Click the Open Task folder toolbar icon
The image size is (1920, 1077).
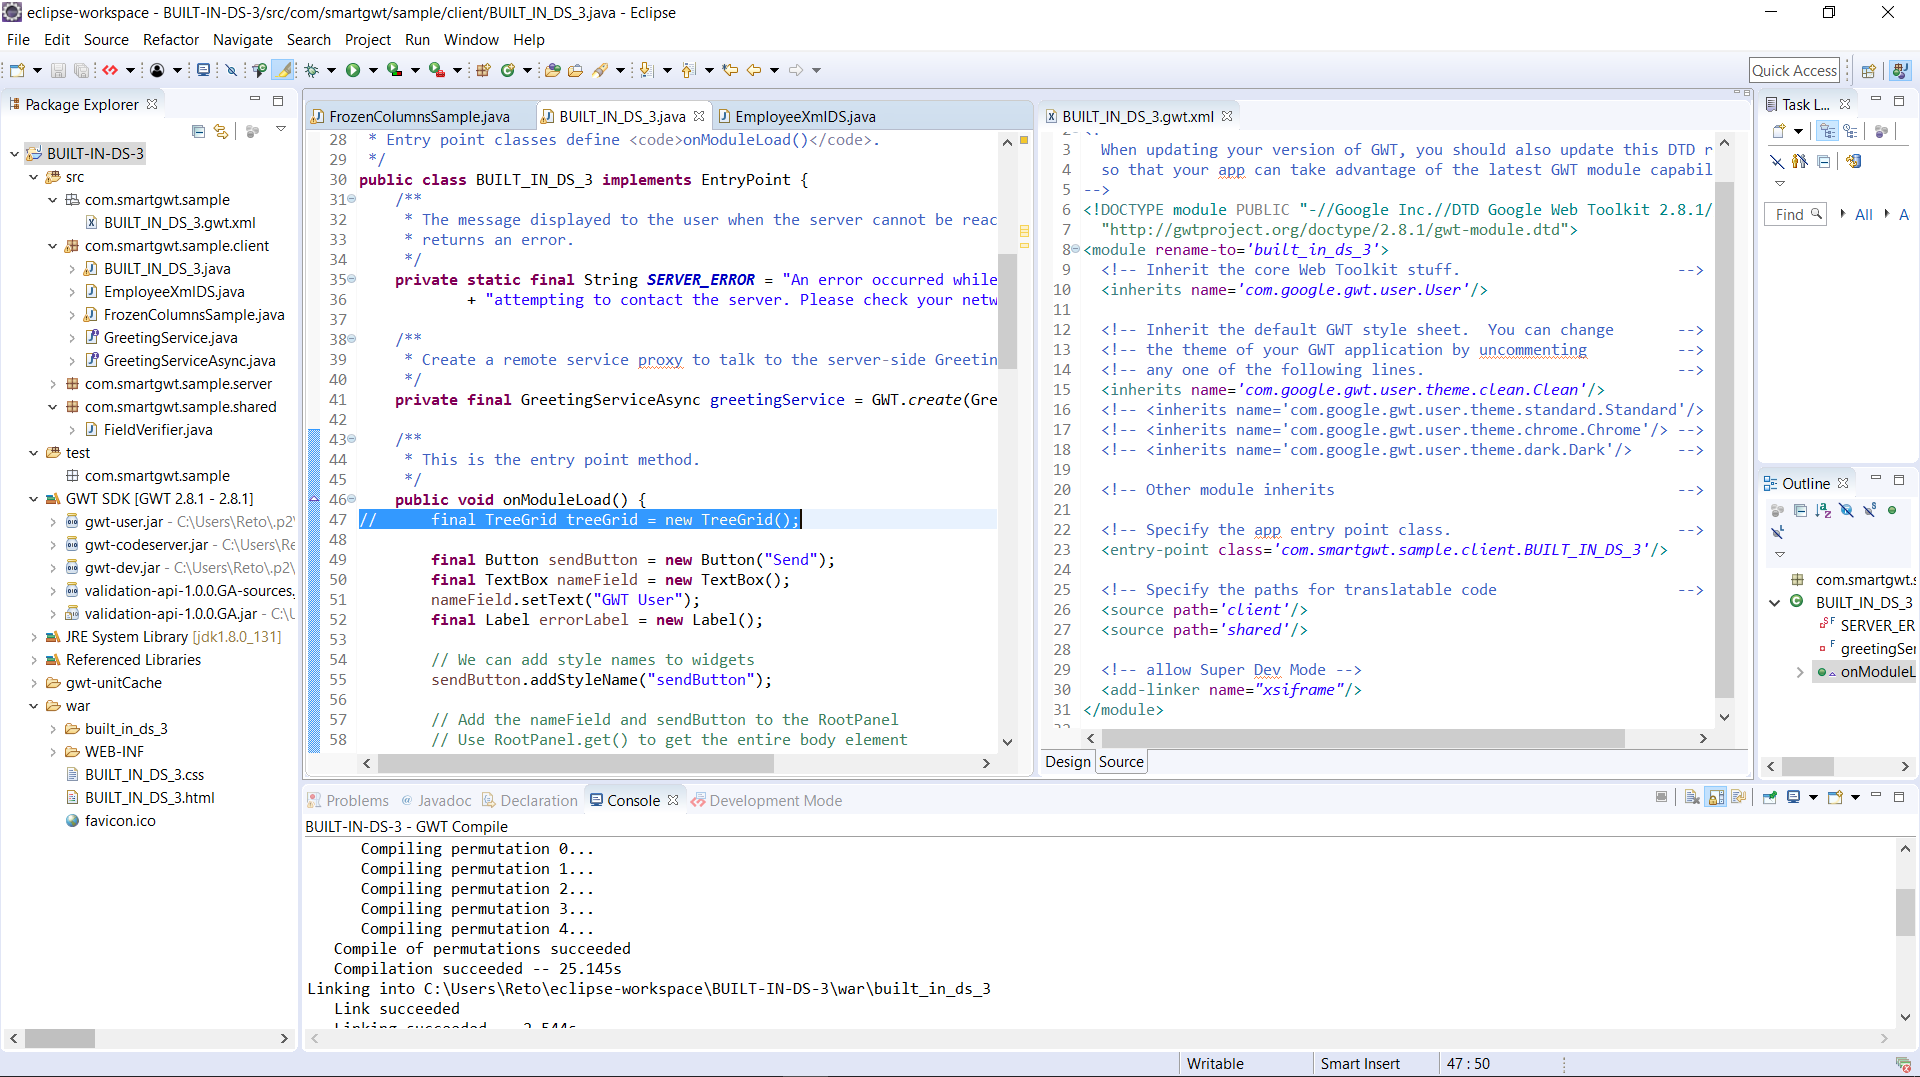pos(575,70)
